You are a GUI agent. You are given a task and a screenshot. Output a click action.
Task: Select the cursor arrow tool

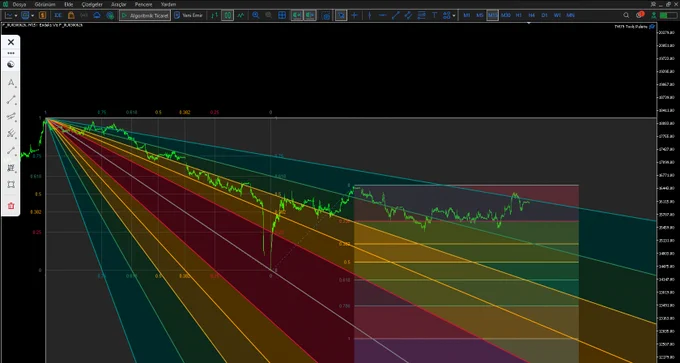coord(341,15)
